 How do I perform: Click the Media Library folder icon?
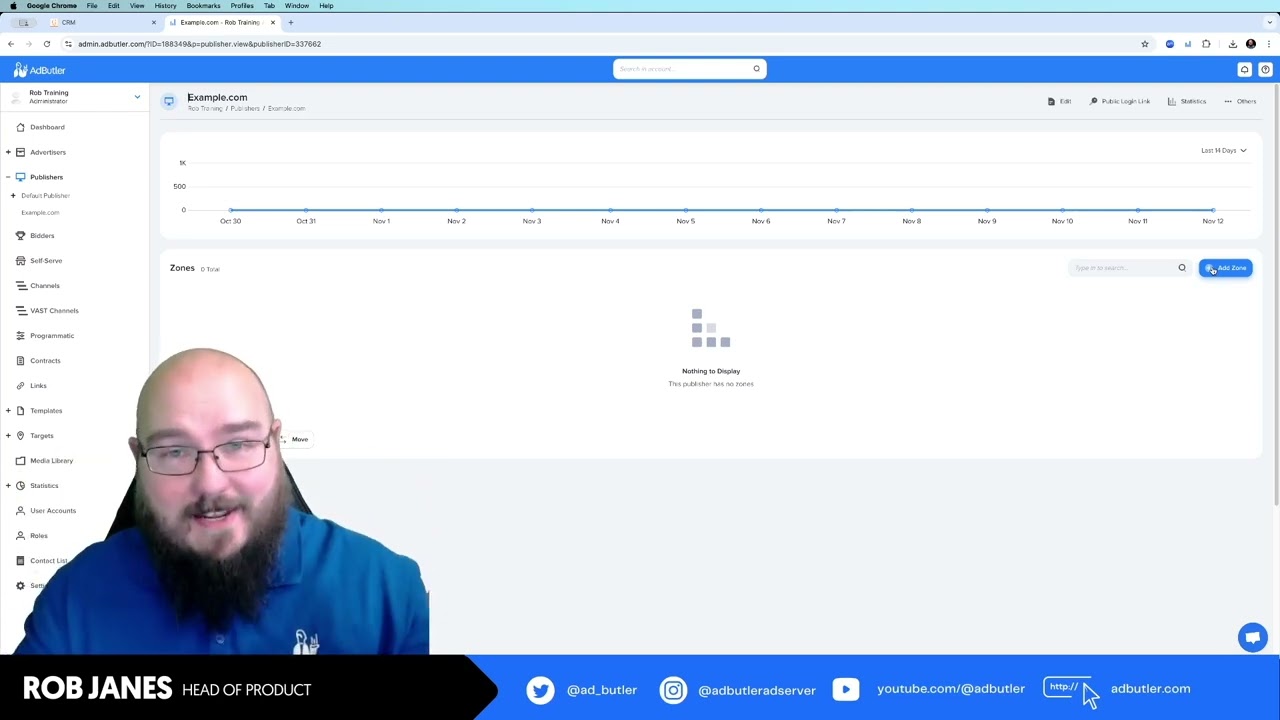(x=20, y=461)
